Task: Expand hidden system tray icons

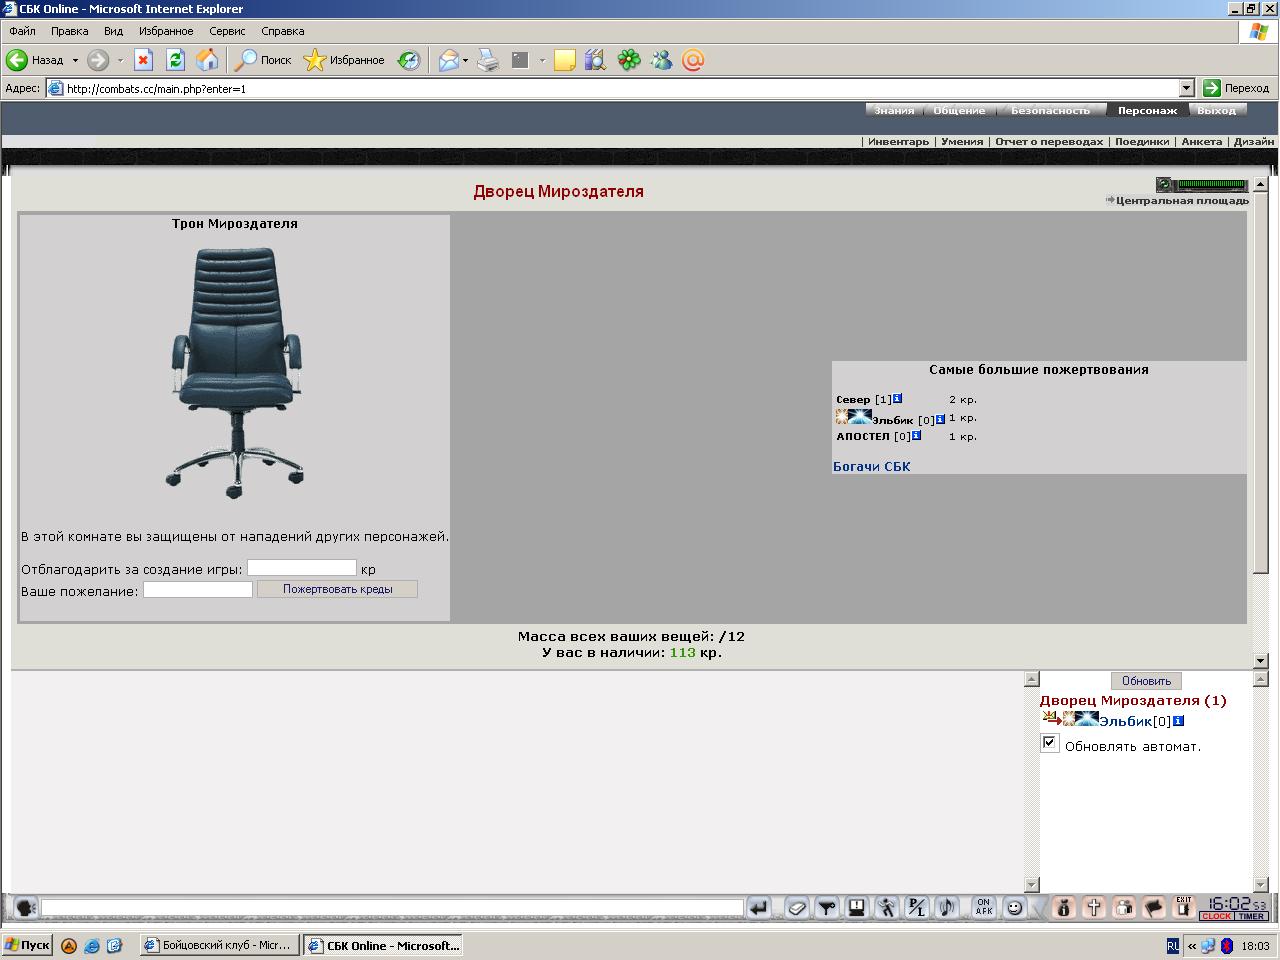Action: (x=1192, y=945)
